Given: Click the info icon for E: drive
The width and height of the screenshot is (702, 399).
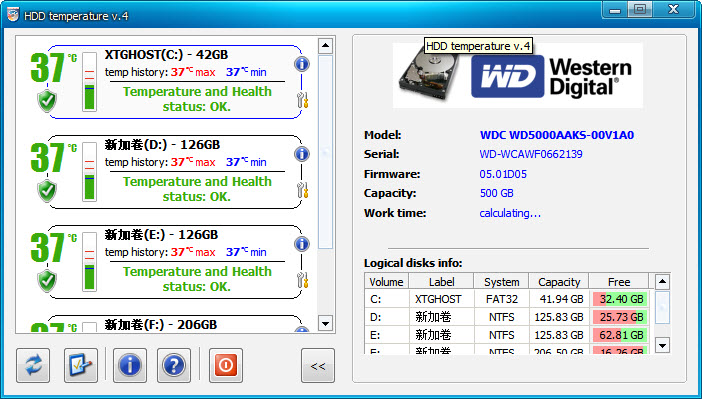Looking at the screenshot, I should (302, 244).
